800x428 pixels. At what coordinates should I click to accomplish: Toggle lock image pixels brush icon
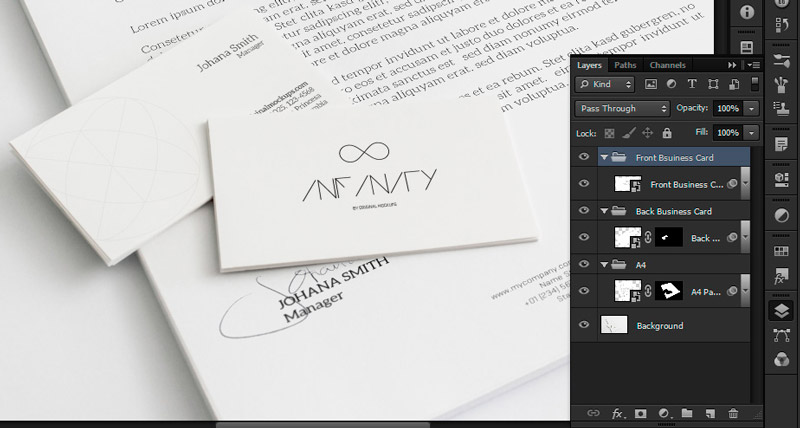[x=629, y=133]
